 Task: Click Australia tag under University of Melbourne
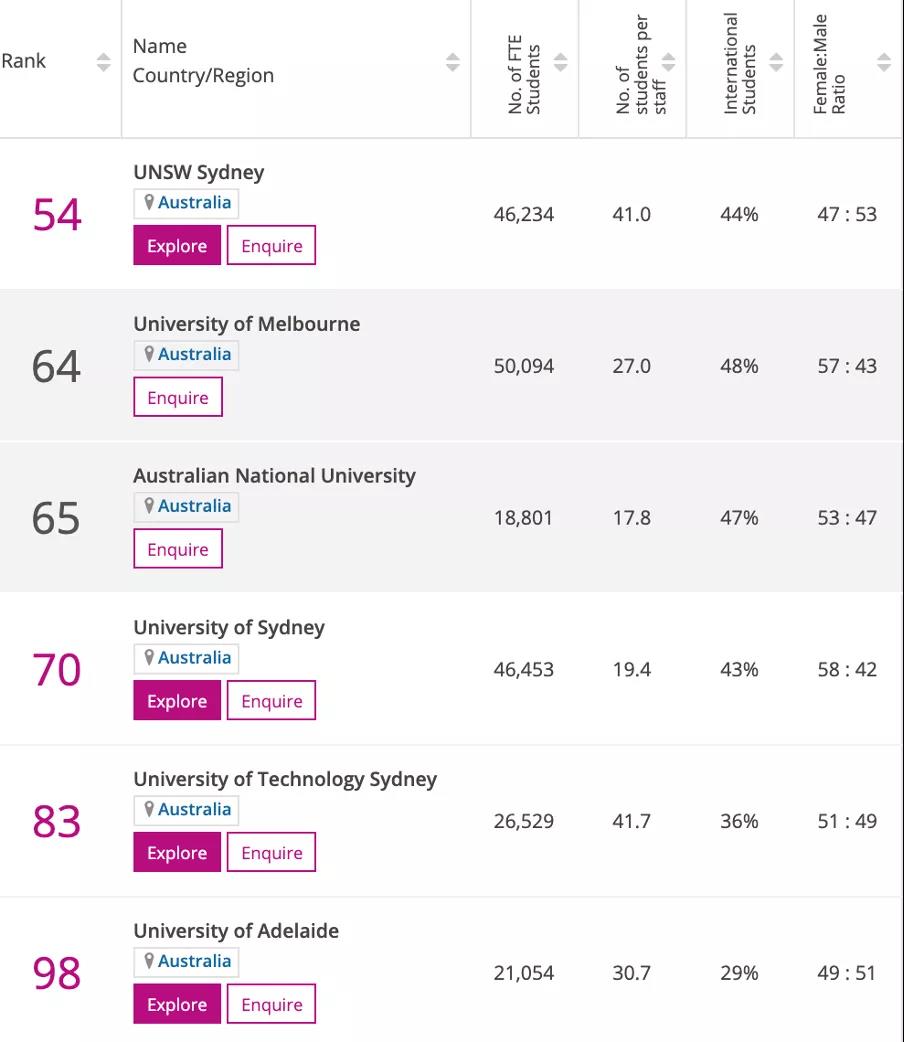click(x=194, y=354)
